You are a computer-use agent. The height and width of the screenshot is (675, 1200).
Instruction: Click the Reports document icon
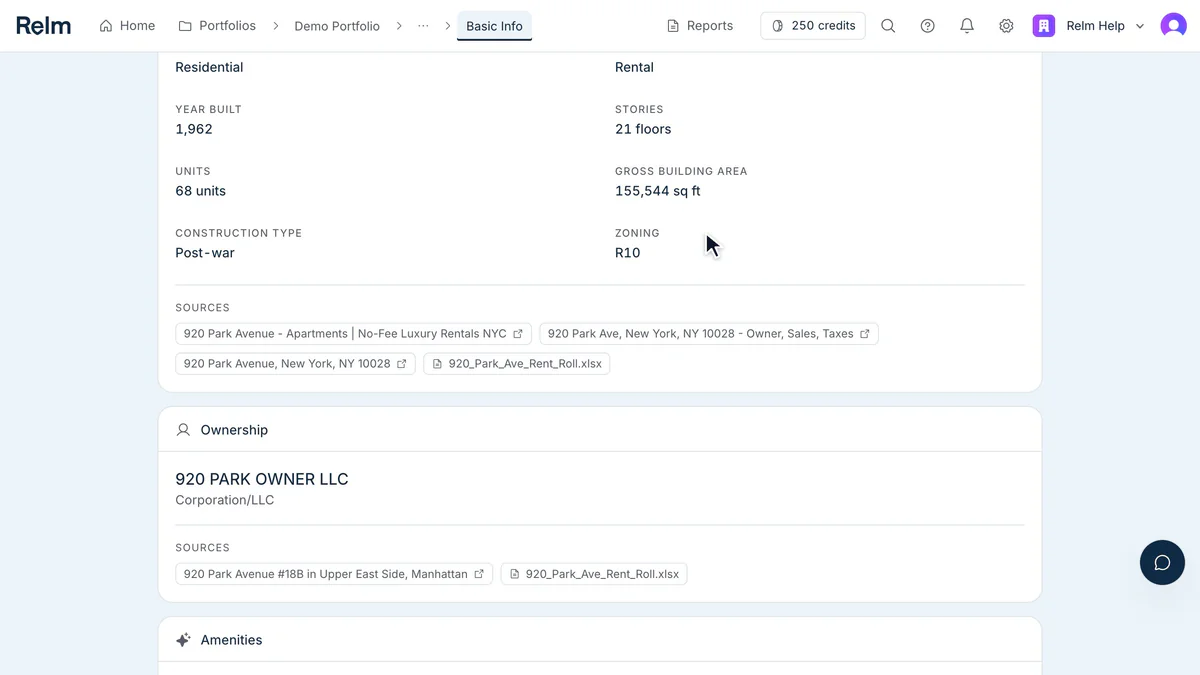[x=673, y=26]
